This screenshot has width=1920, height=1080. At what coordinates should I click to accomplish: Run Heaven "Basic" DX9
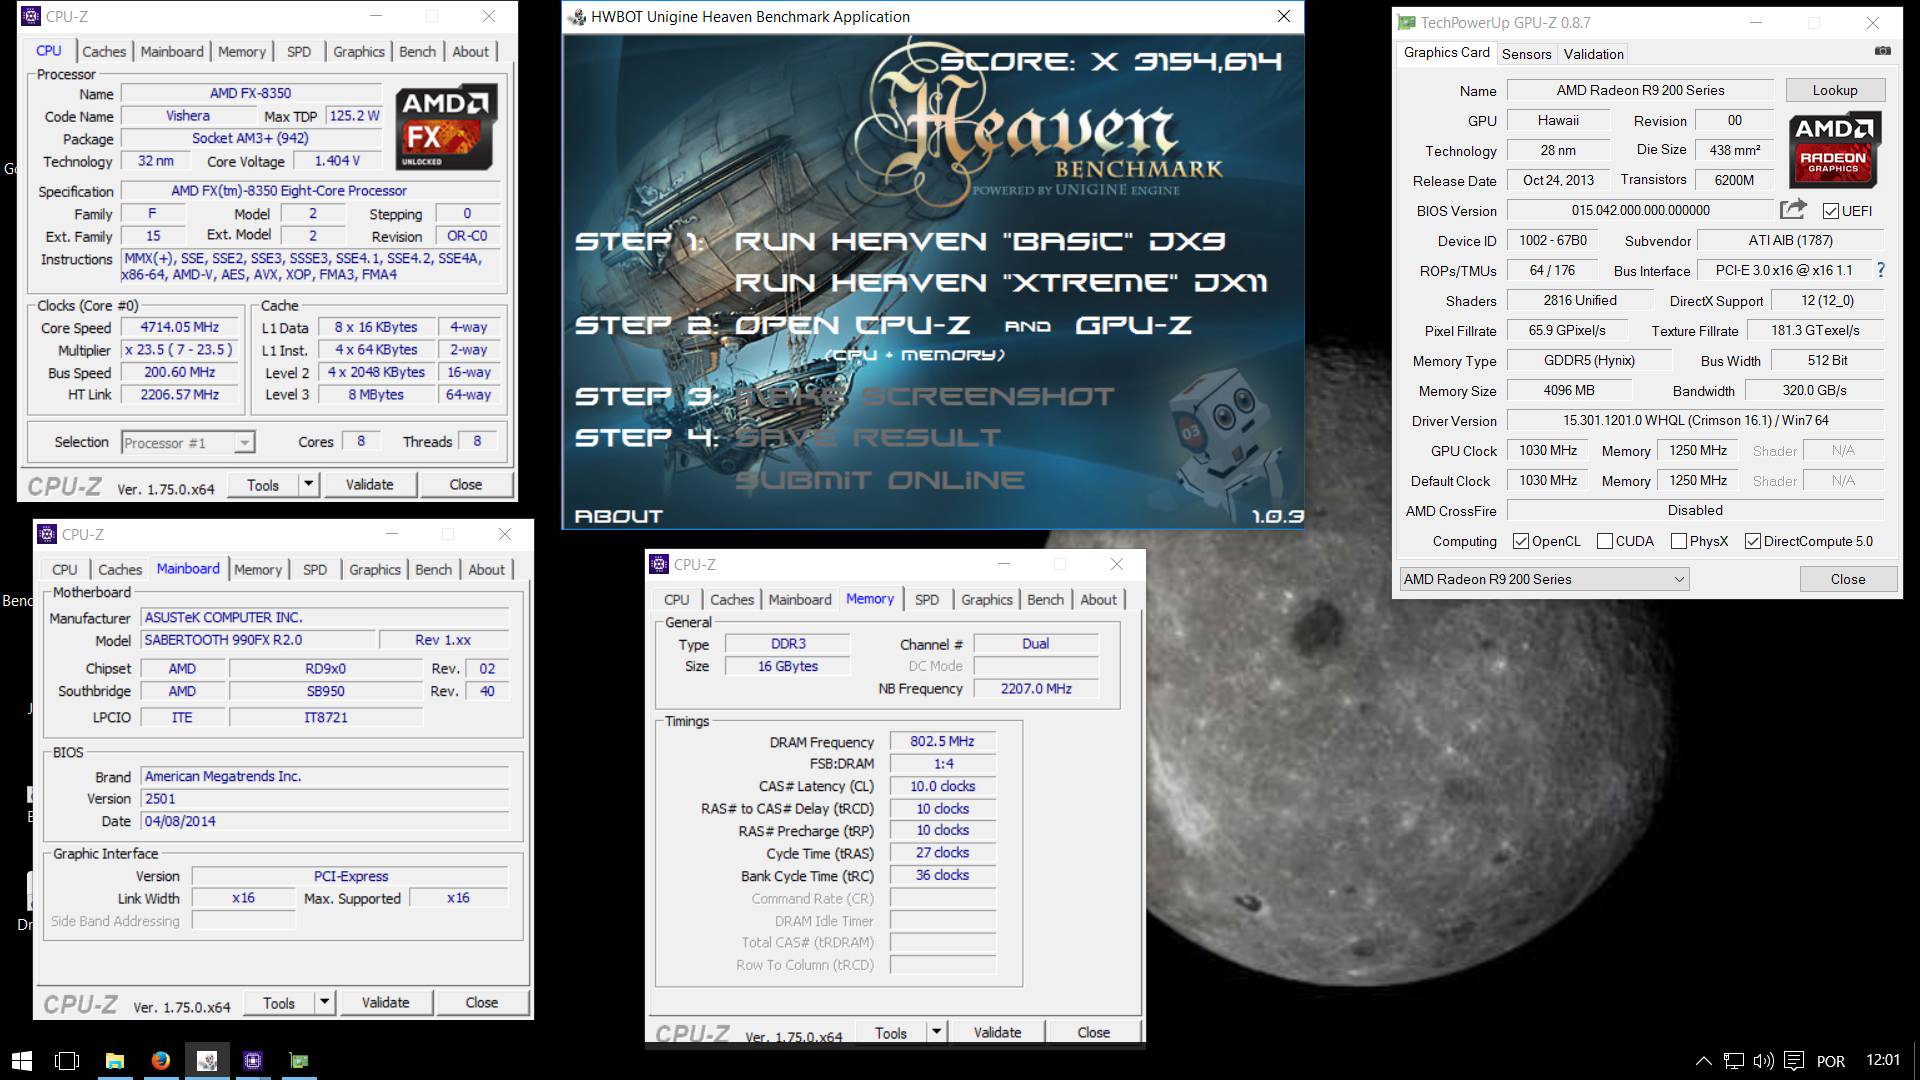tap(980, 241)
